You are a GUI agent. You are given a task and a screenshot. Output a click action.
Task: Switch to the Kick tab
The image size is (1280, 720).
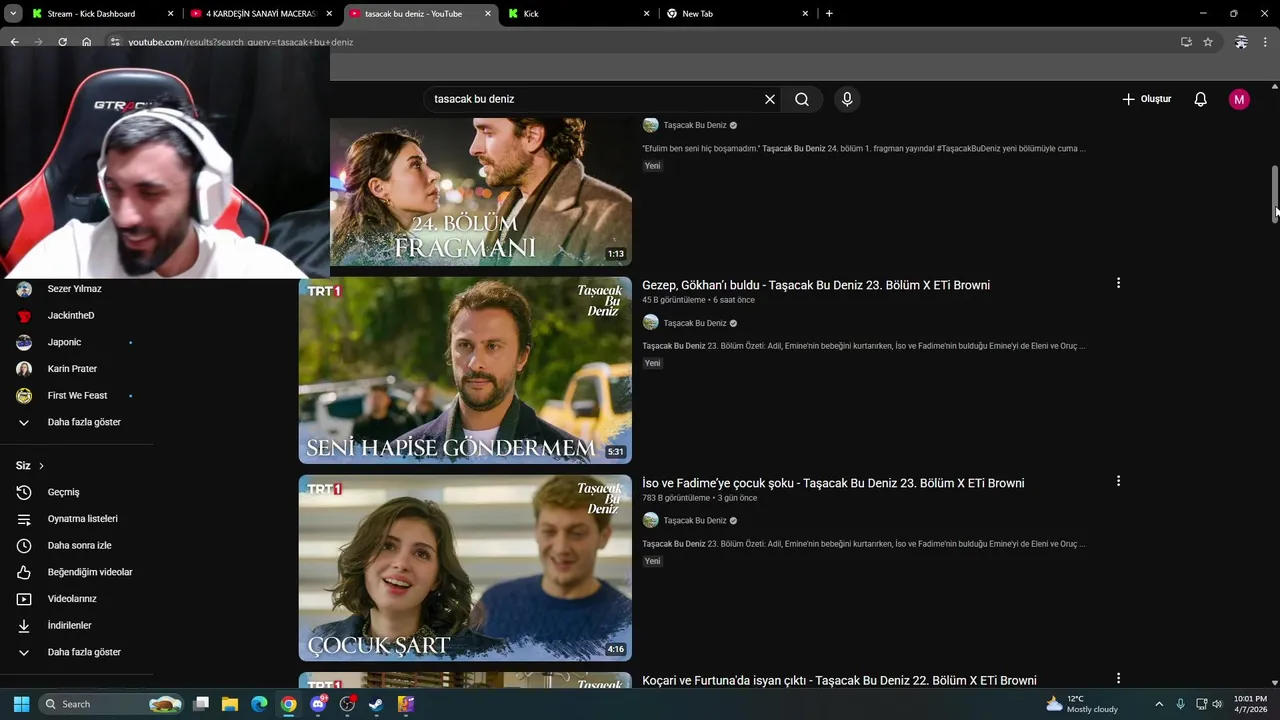(x=580, y=14)
